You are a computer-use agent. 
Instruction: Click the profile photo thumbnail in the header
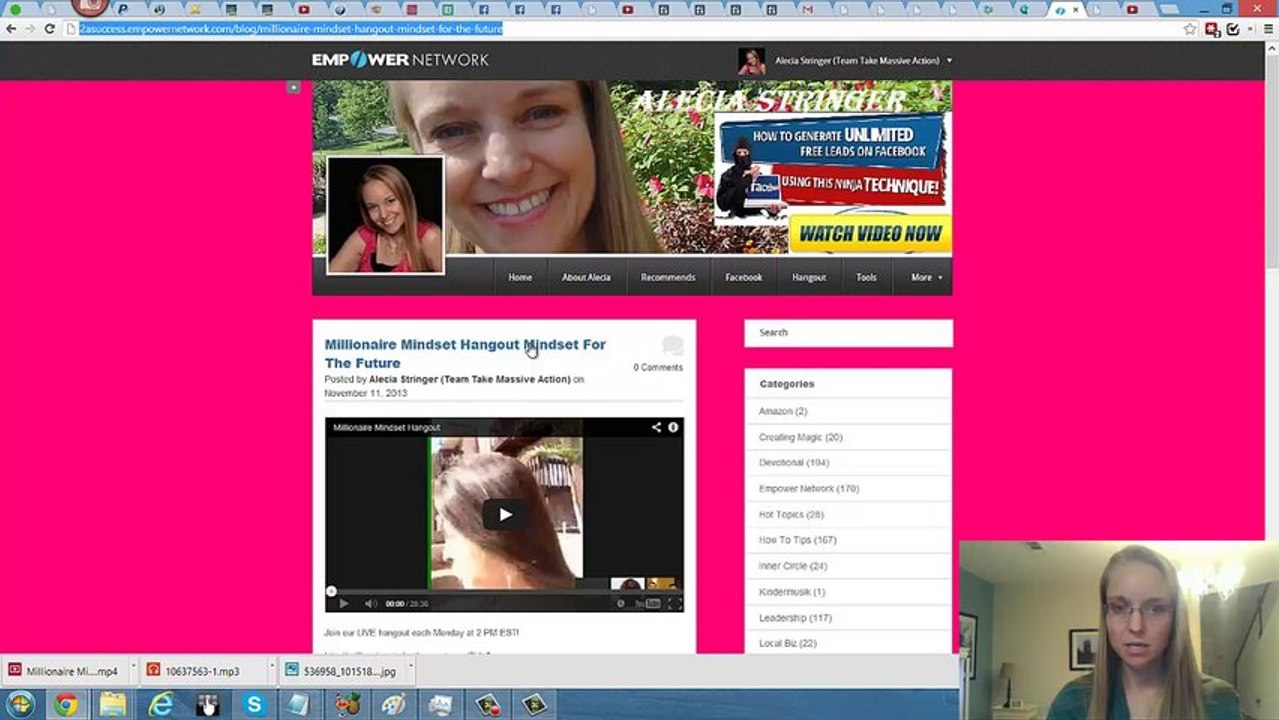[385, 215]
